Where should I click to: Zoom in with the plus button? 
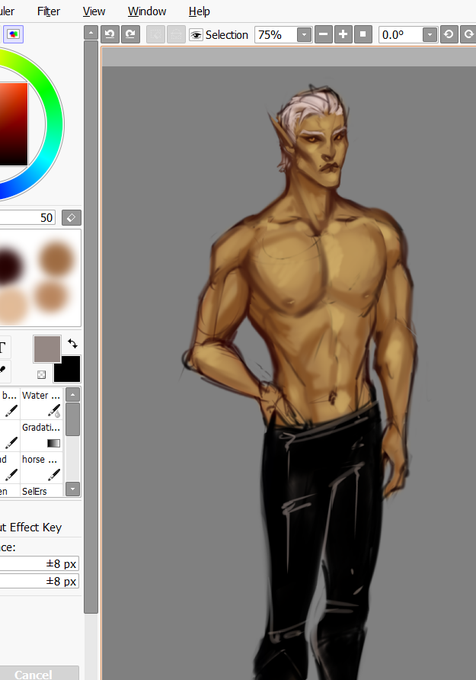click(x=343, y=34)
